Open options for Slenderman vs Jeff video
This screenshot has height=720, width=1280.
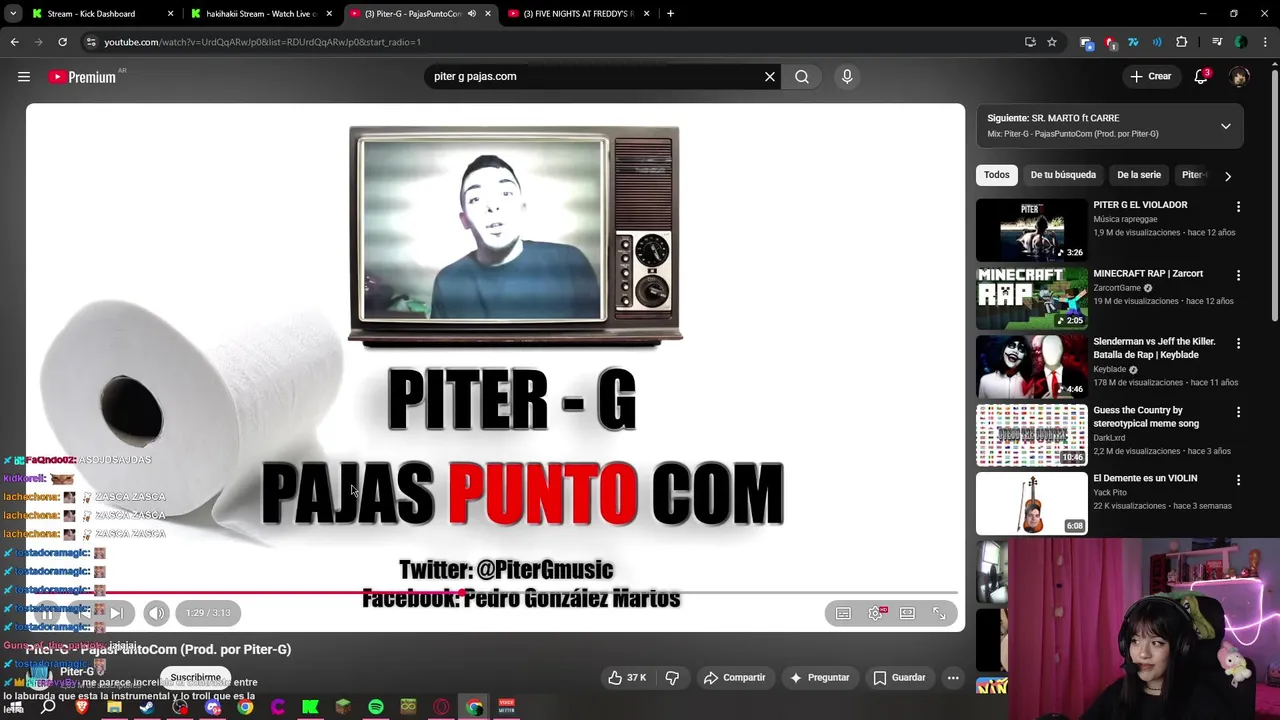[1238, 343]
